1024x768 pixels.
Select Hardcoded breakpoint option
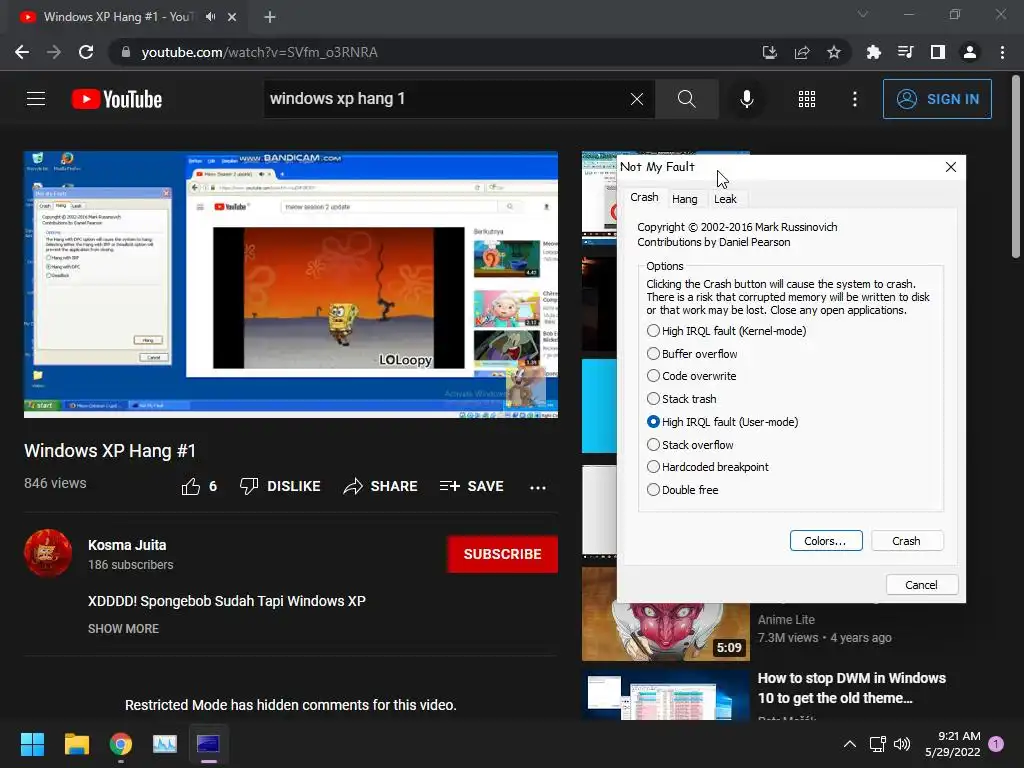pos(707,467)
